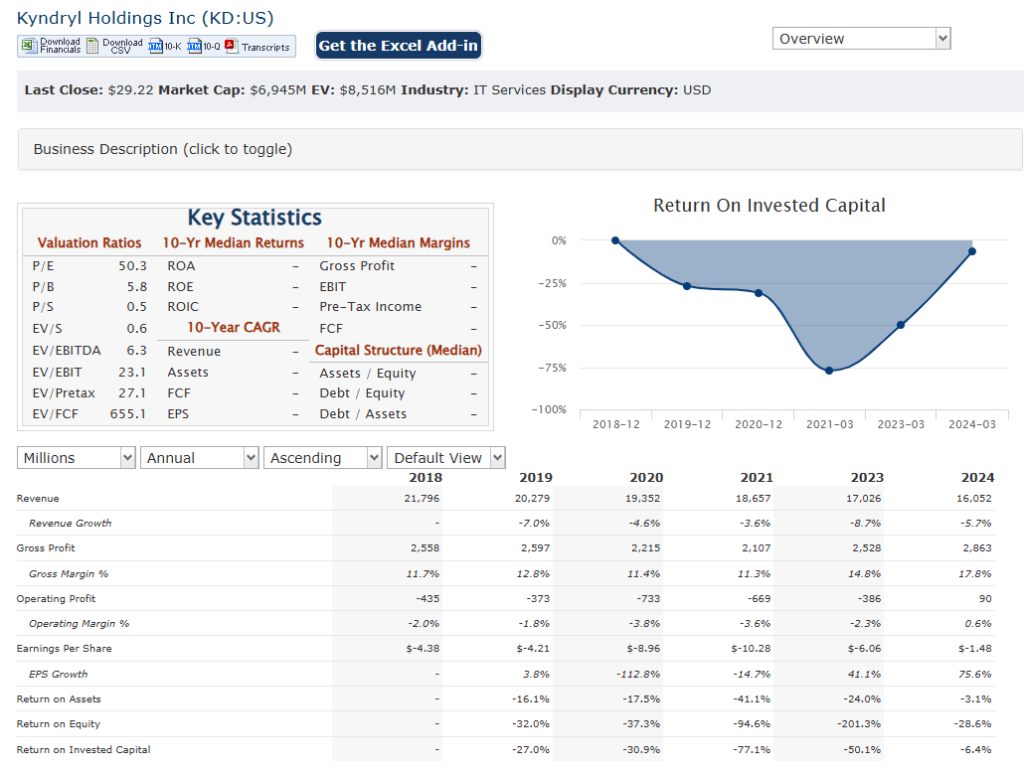Click the 2024 operating profit value 90

985,598
